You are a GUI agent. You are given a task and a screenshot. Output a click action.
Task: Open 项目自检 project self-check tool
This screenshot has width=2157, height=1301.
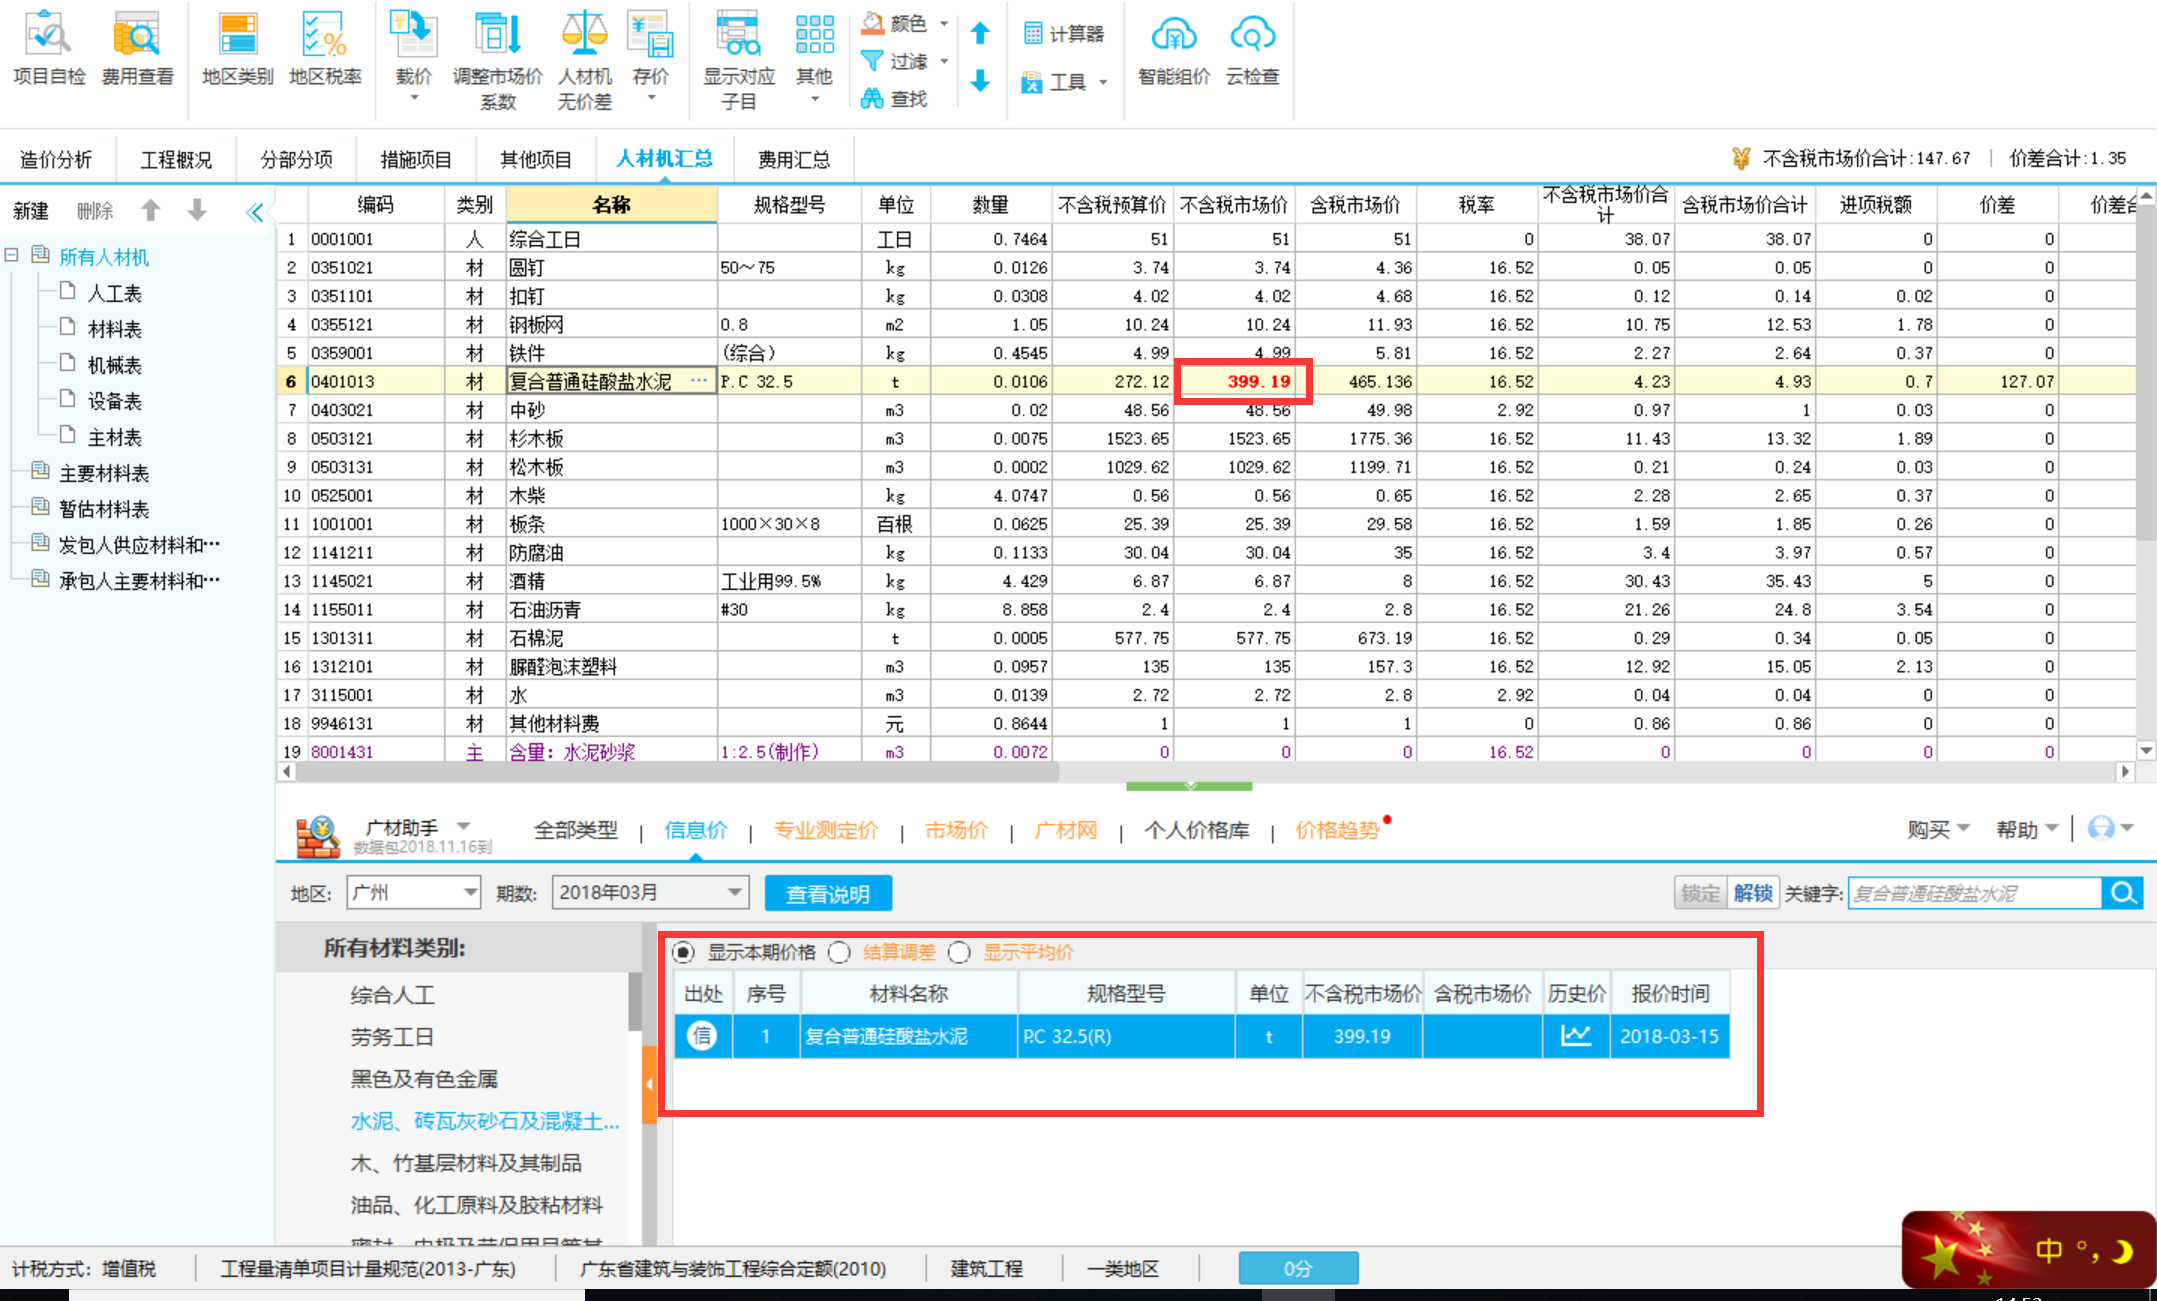click(x=49, y=47)
